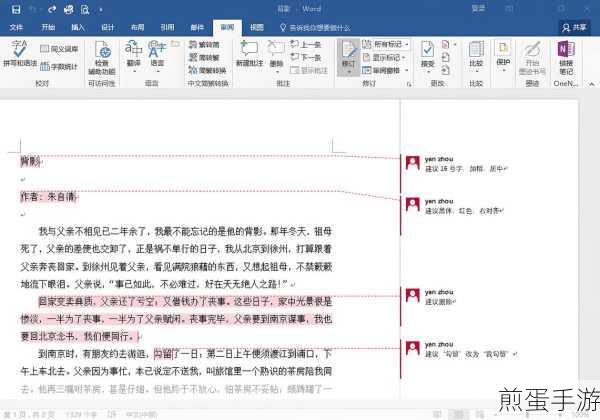Open the 所有标记 markup display dropdown

tap(386, 44)
